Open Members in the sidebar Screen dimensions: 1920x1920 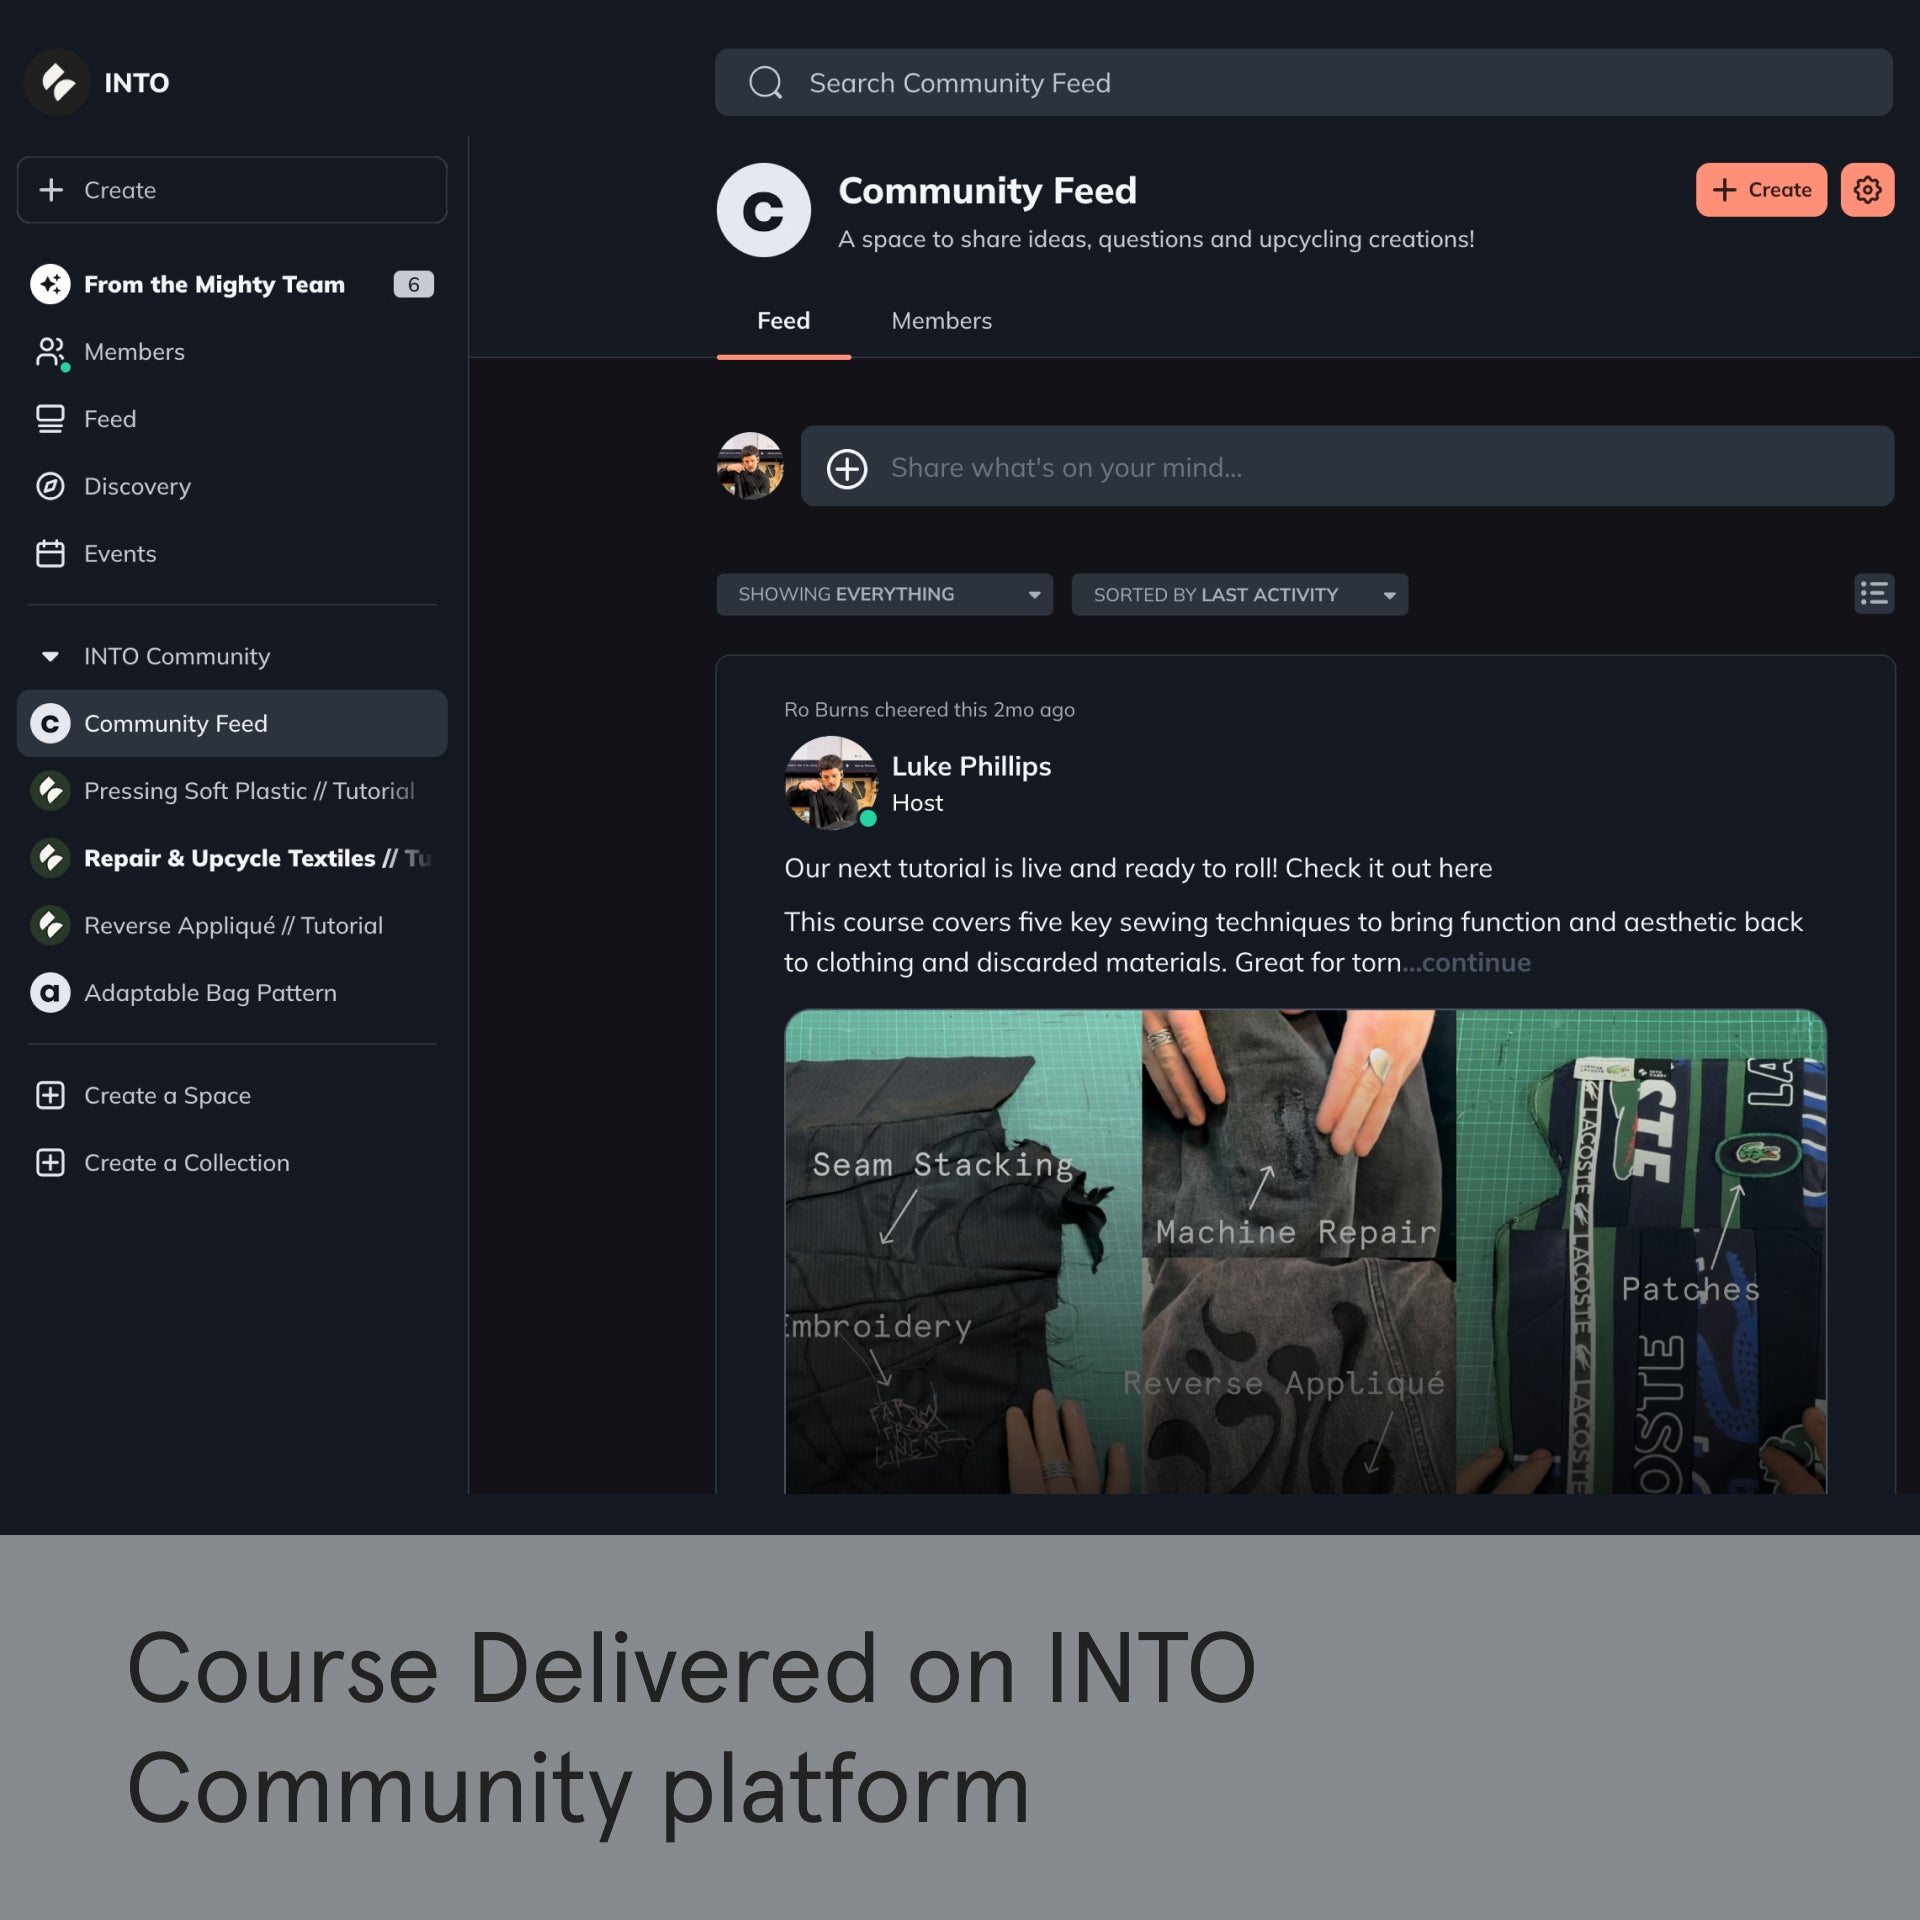tap(134, 352)
